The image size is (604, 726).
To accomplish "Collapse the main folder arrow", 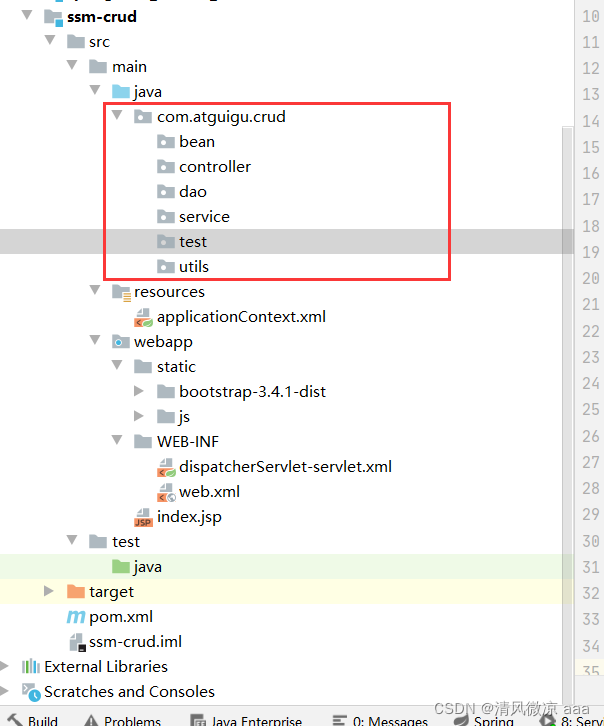I will (72, 65).
